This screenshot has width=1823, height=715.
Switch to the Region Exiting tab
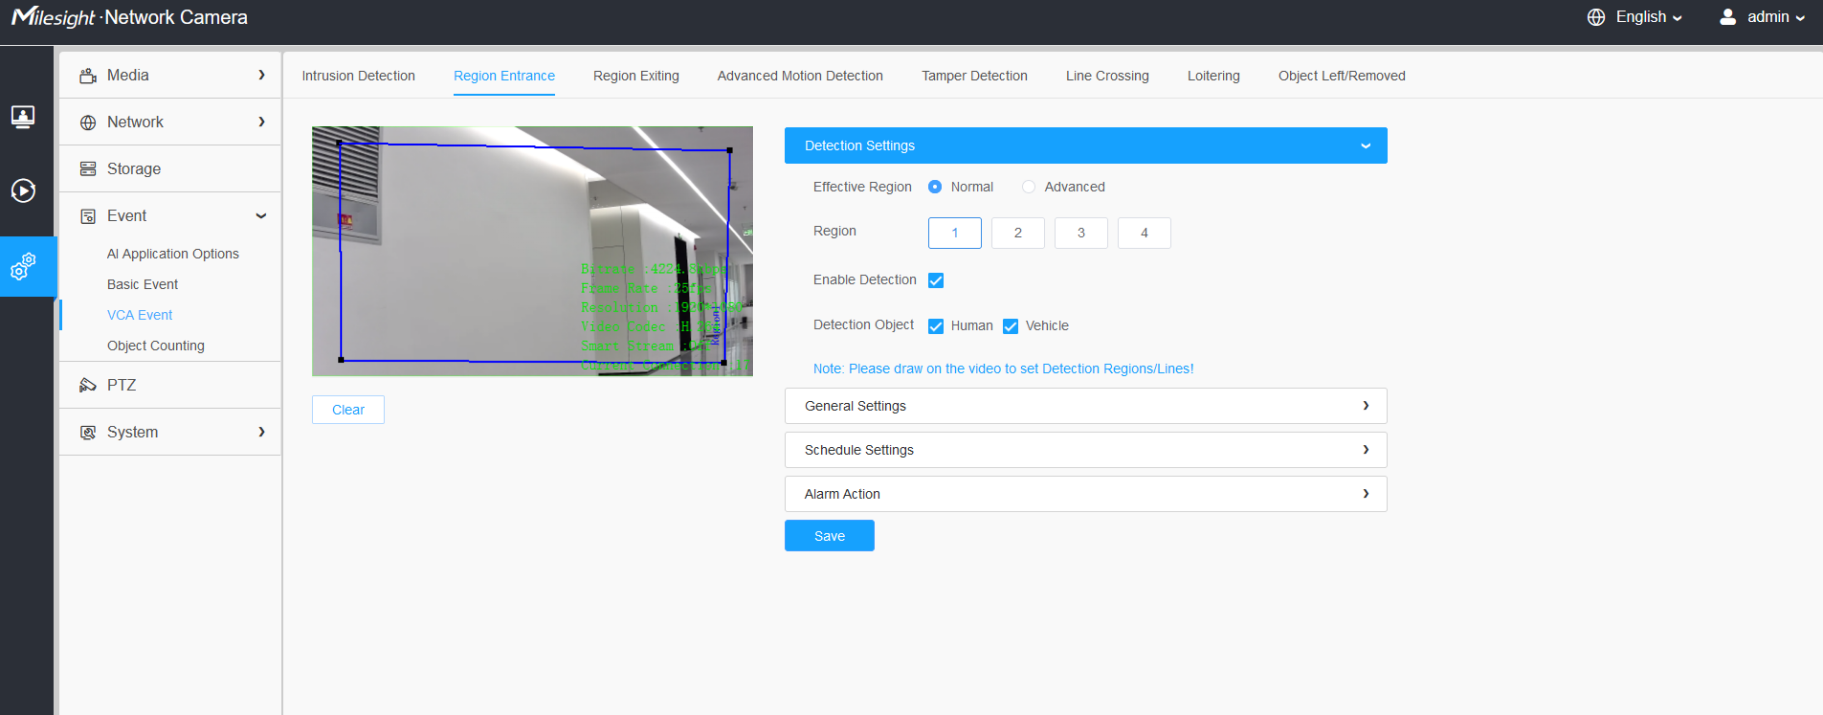pos(636,76)
